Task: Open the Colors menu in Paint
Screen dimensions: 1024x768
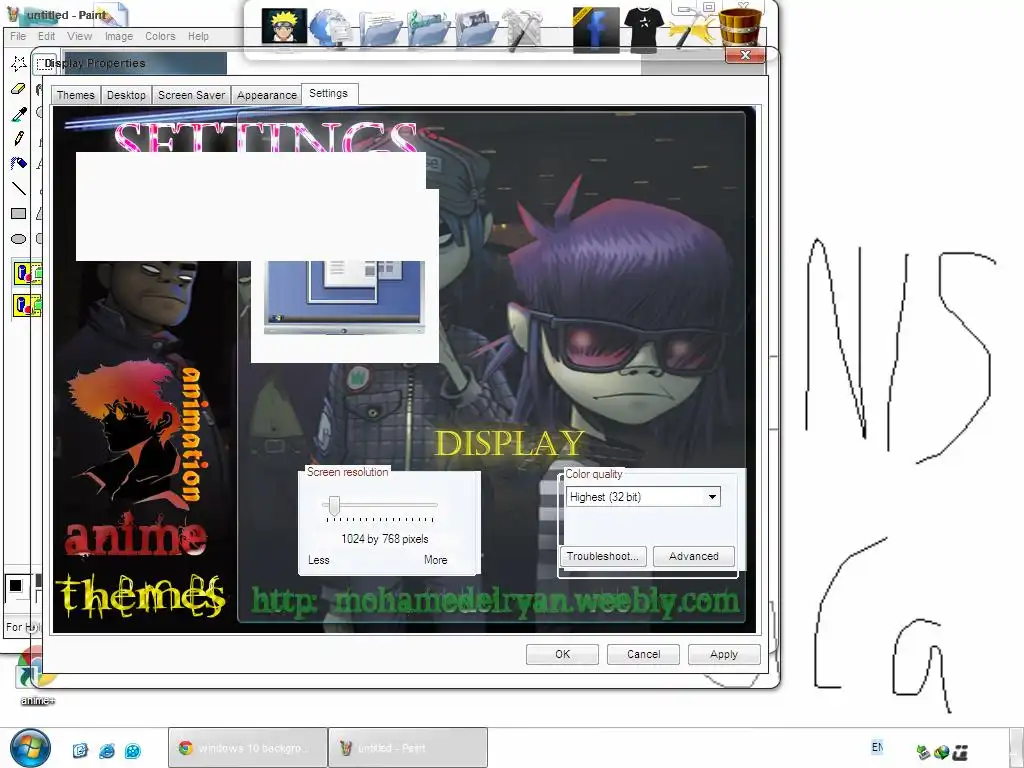Action: click(x=160, y=37)
